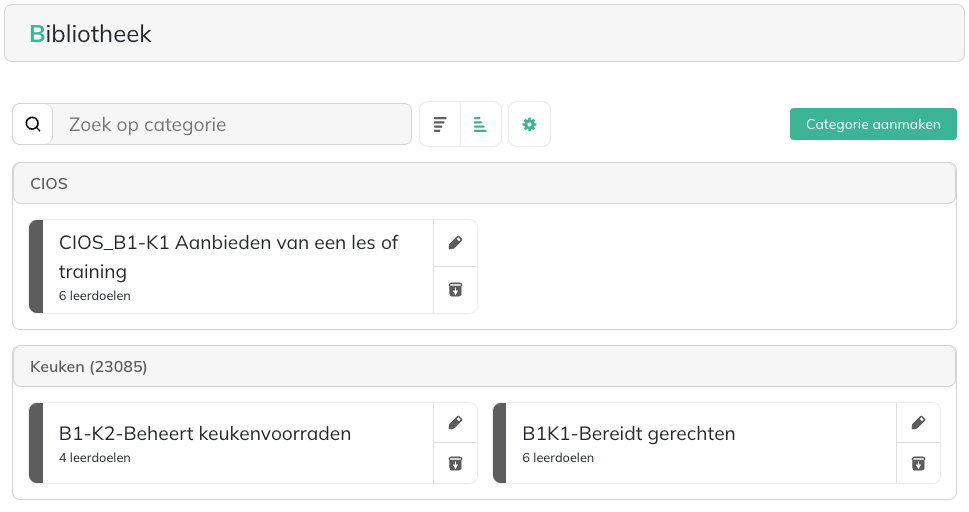Focus the 'Zoek op categorie' search field
The image size is (969, 512).
click(231, 124)
